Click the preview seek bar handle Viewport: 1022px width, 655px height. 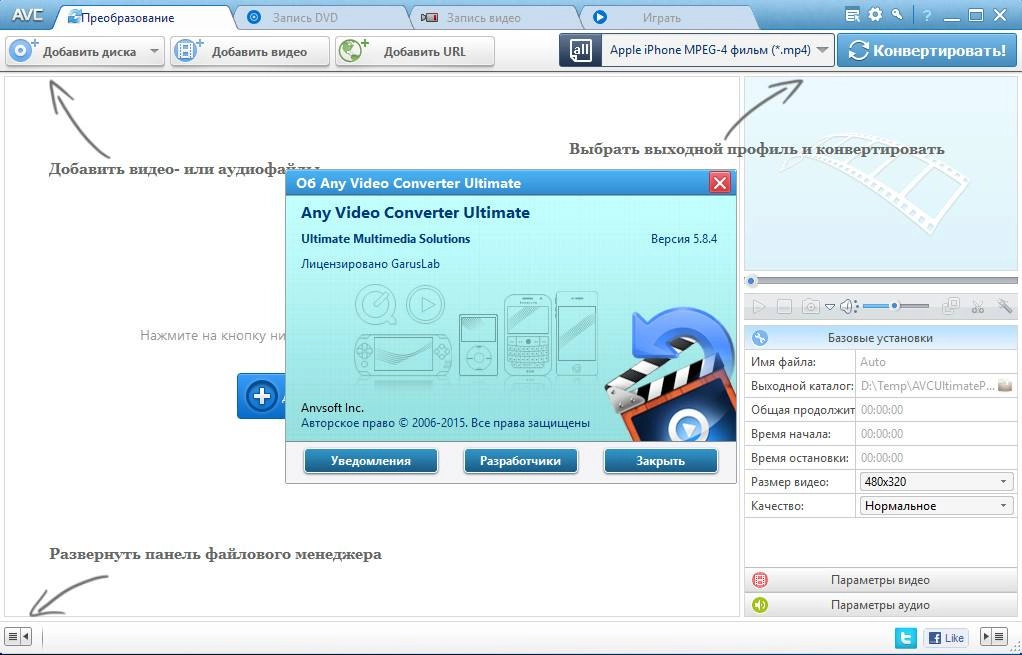pyautogui.click(x=752, y=281)
